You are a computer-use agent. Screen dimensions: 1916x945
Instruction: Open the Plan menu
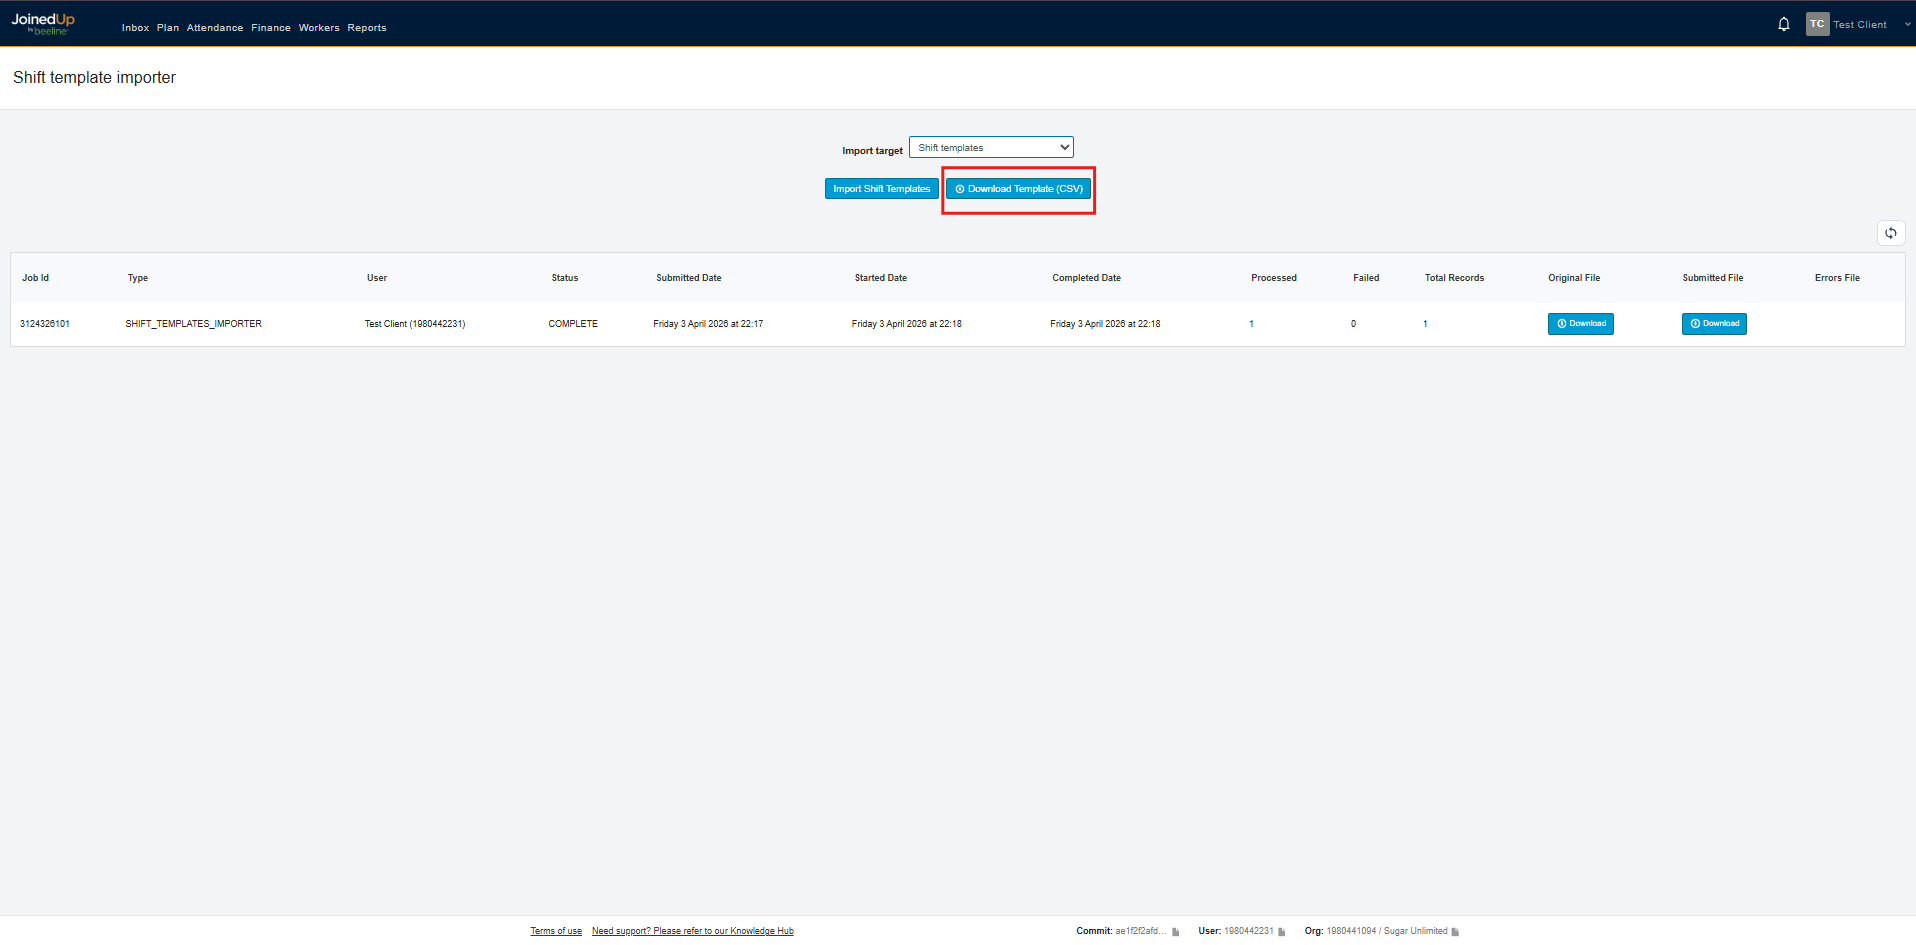pos(168,28)
